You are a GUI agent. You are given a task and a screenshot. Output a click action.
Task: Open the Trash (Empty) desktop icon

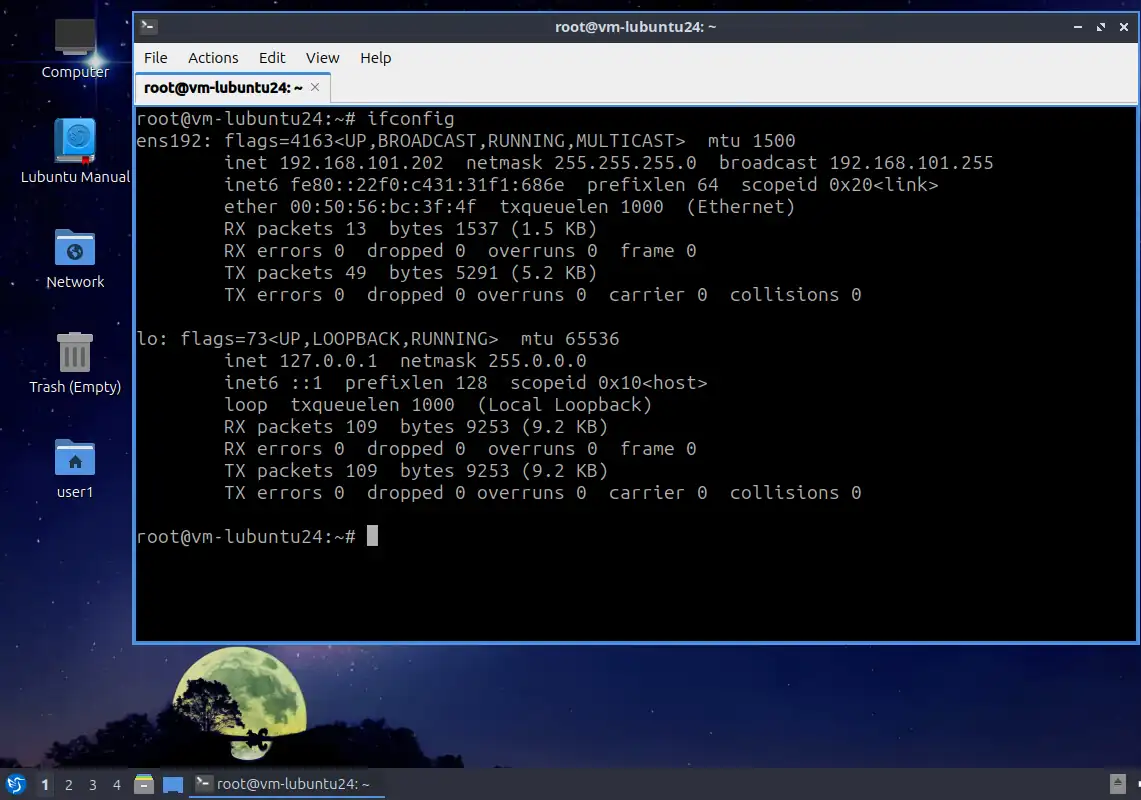tap(75, 363)
